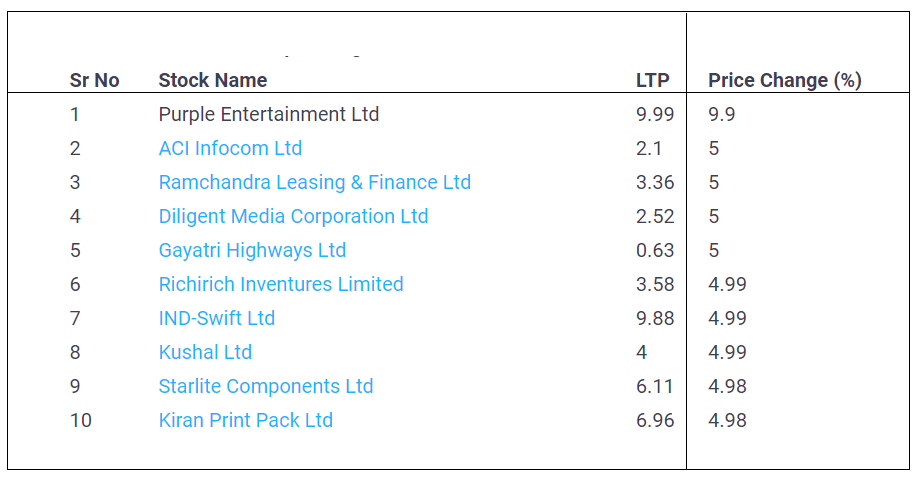Select the Gayatri Highways Ltd link

(252, 250)
